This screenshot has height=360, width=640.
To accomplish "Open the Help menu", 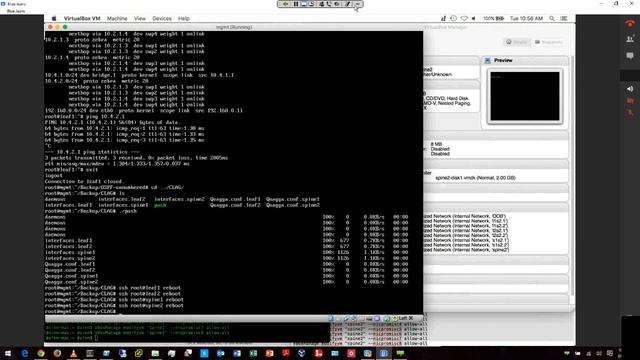I will point(184,18).
